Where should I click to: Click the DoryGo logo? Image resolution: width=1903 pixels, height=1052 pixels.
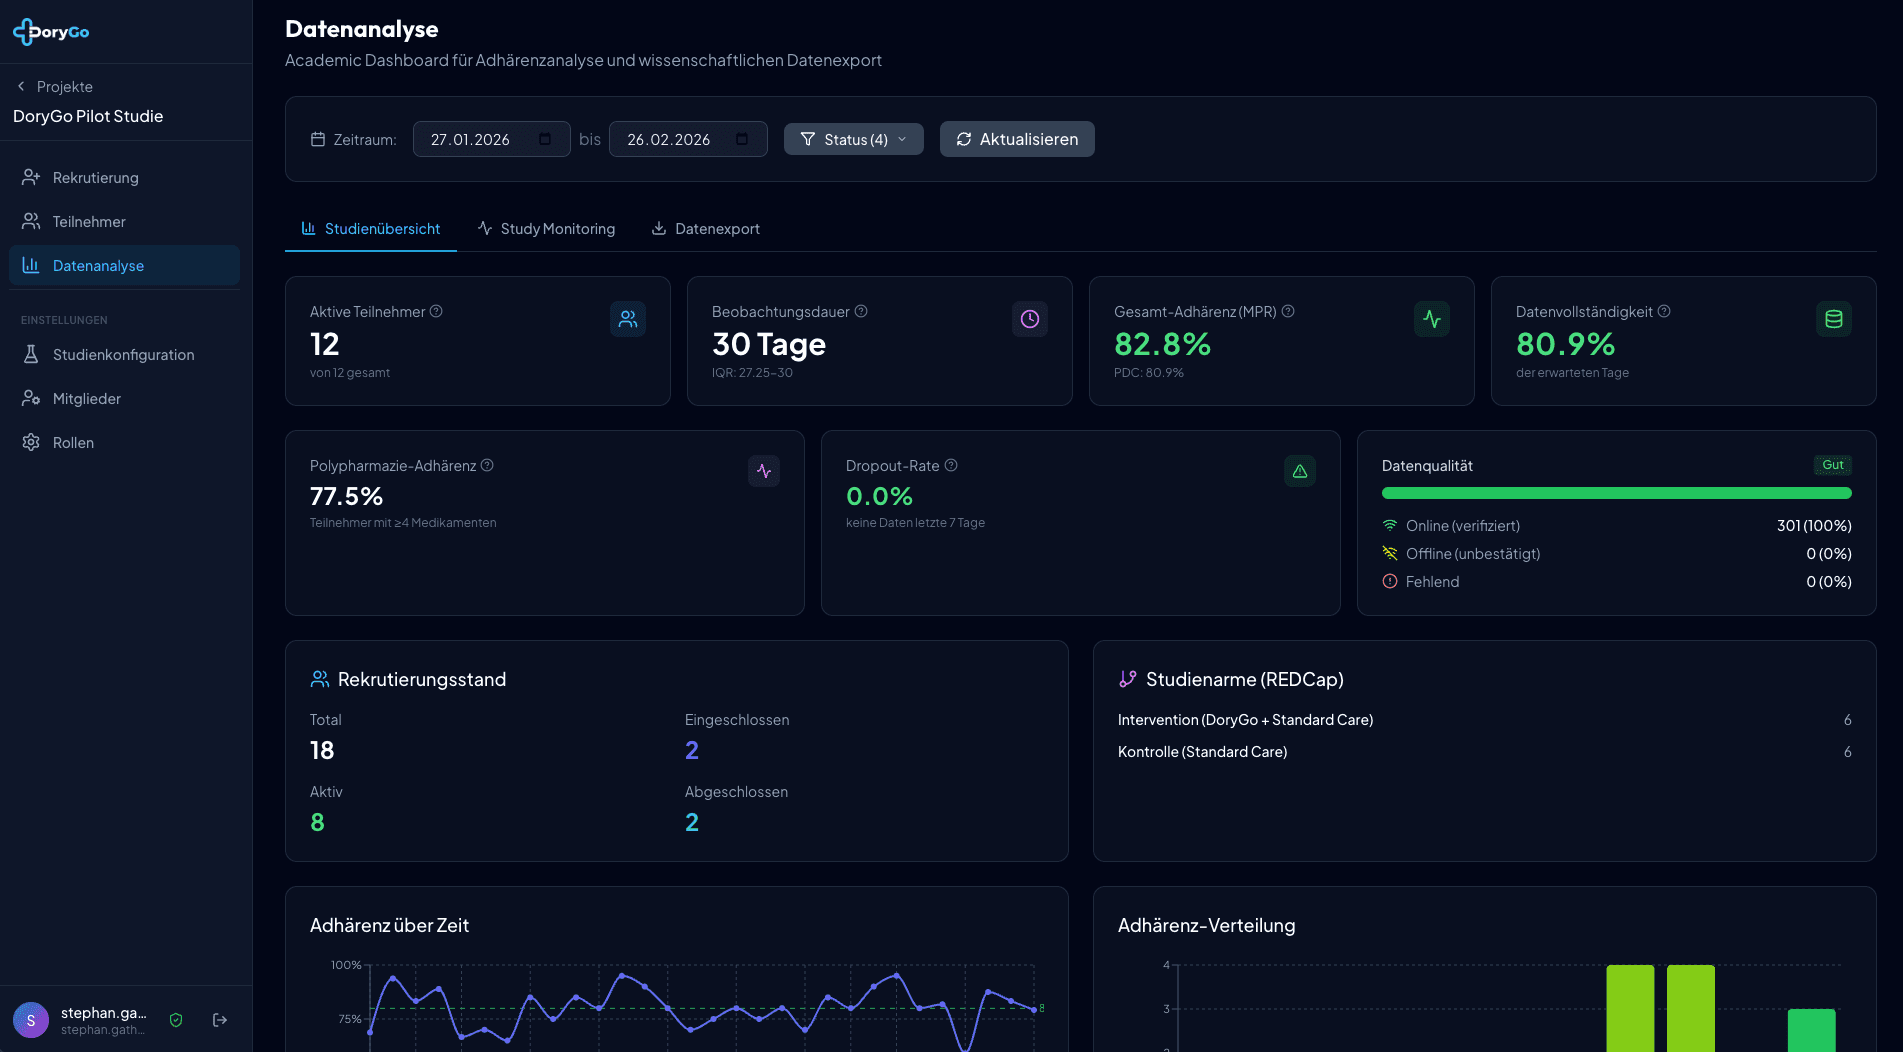pos(52,32)
